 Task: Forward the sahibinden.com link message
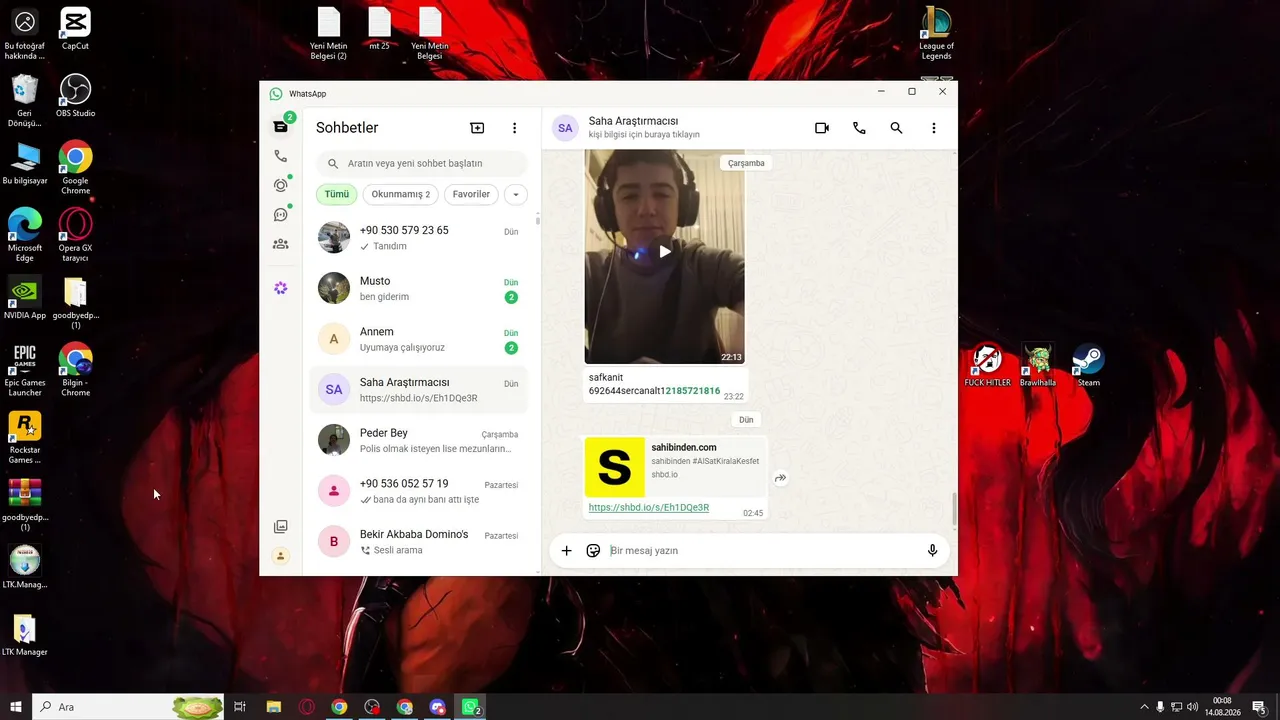point(780,478)
